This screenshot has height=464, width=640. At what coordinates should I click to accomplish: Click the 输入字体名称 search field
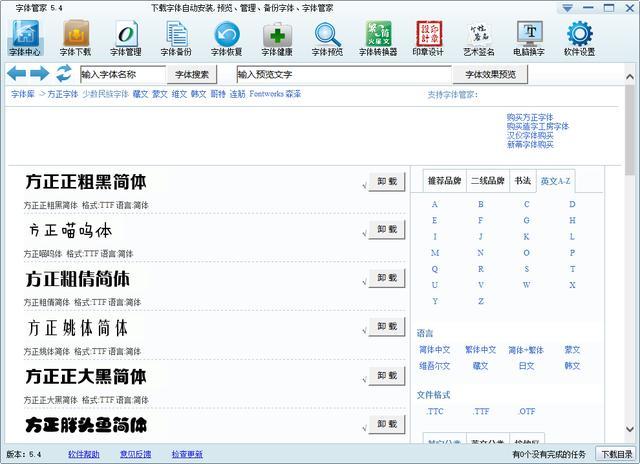121,74
